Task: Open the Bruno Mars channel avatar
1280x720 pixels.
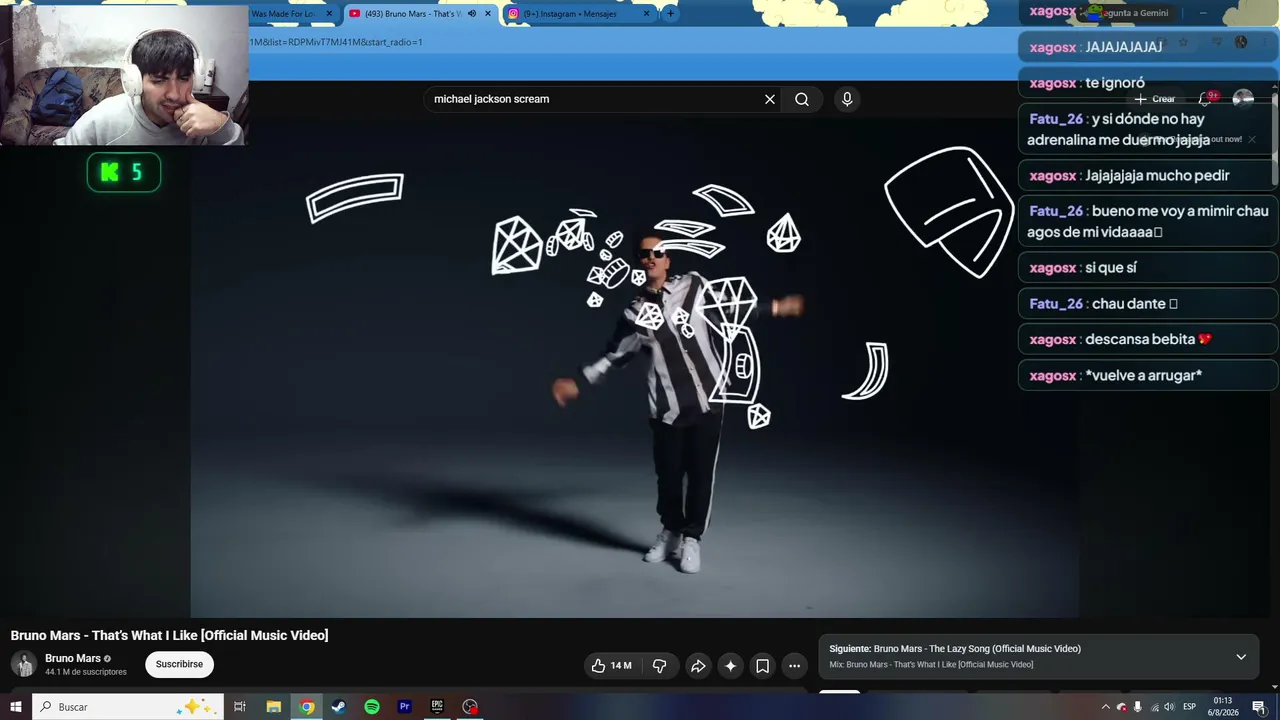Action: point(23,664)
